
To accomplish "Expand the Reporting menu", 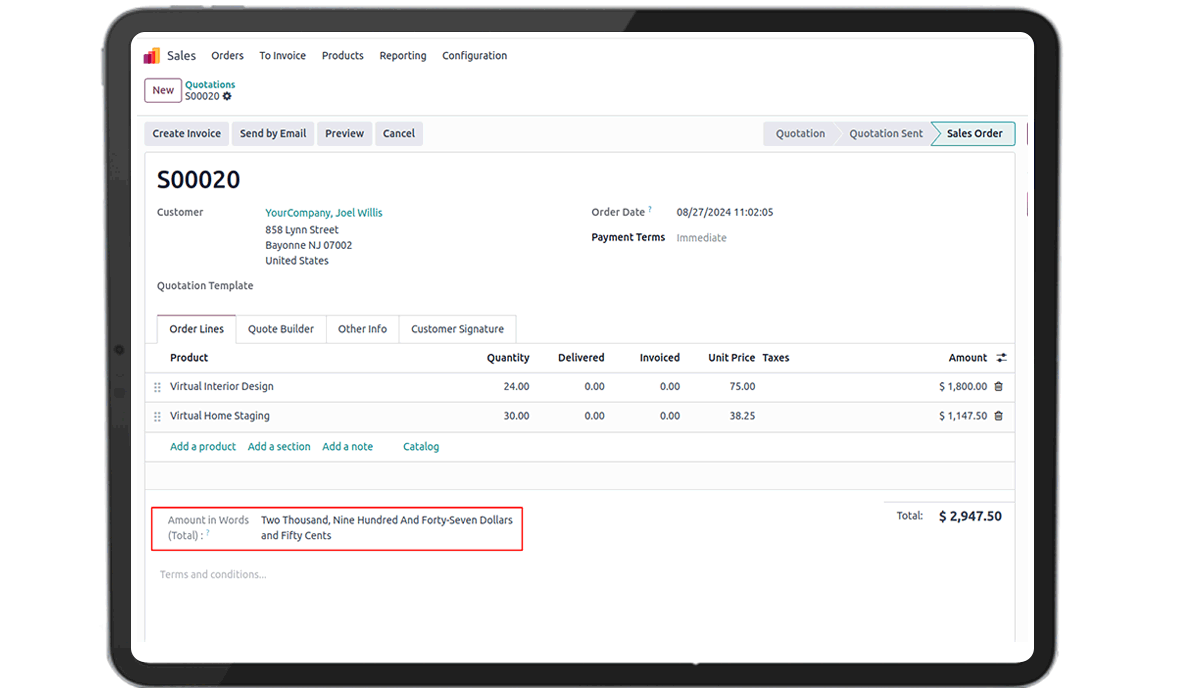I will coord(402,56).
